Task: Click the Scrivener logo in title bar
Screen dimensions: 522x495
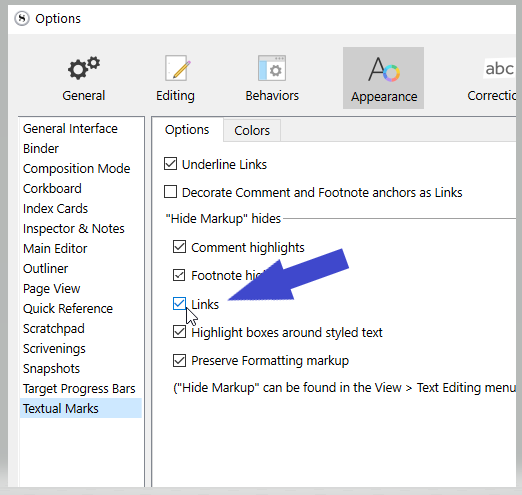Action: tap(22, 19)
